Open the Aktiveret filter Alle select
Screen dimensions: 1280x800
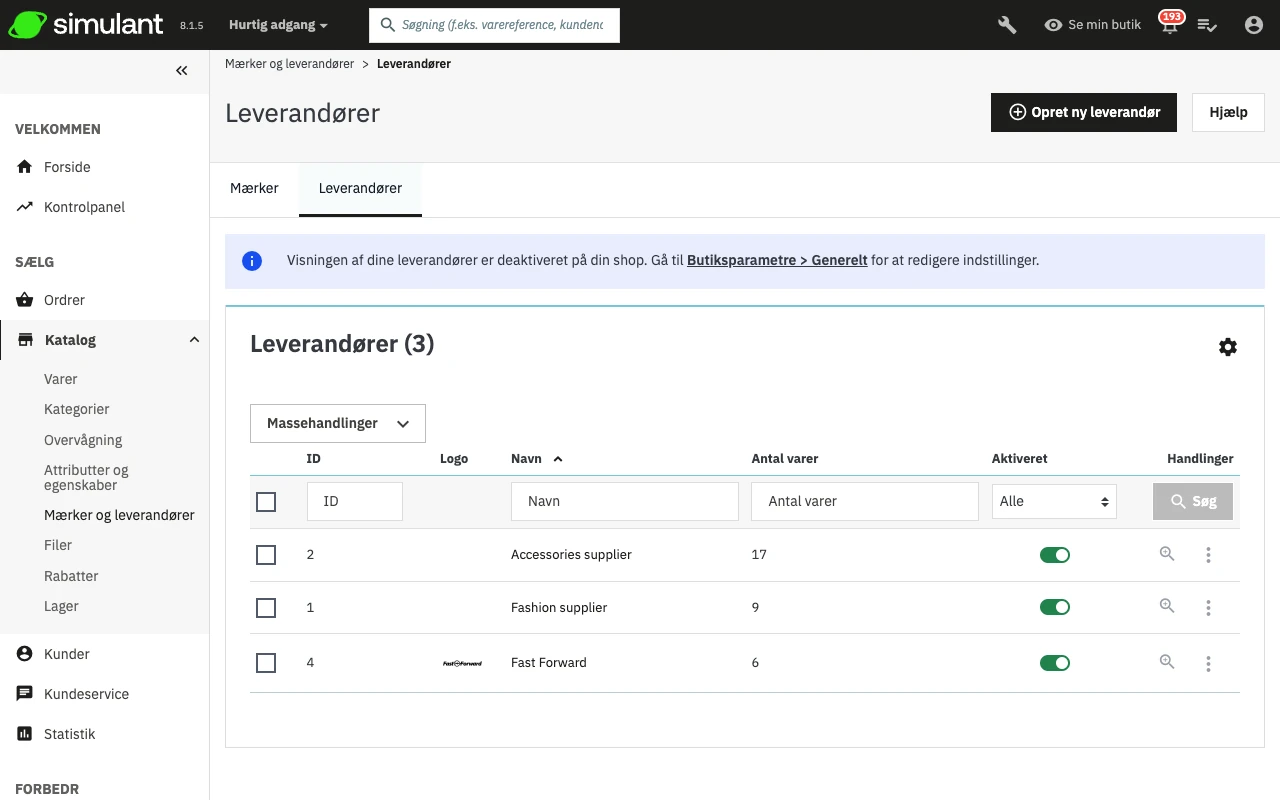pos(1054,502)
